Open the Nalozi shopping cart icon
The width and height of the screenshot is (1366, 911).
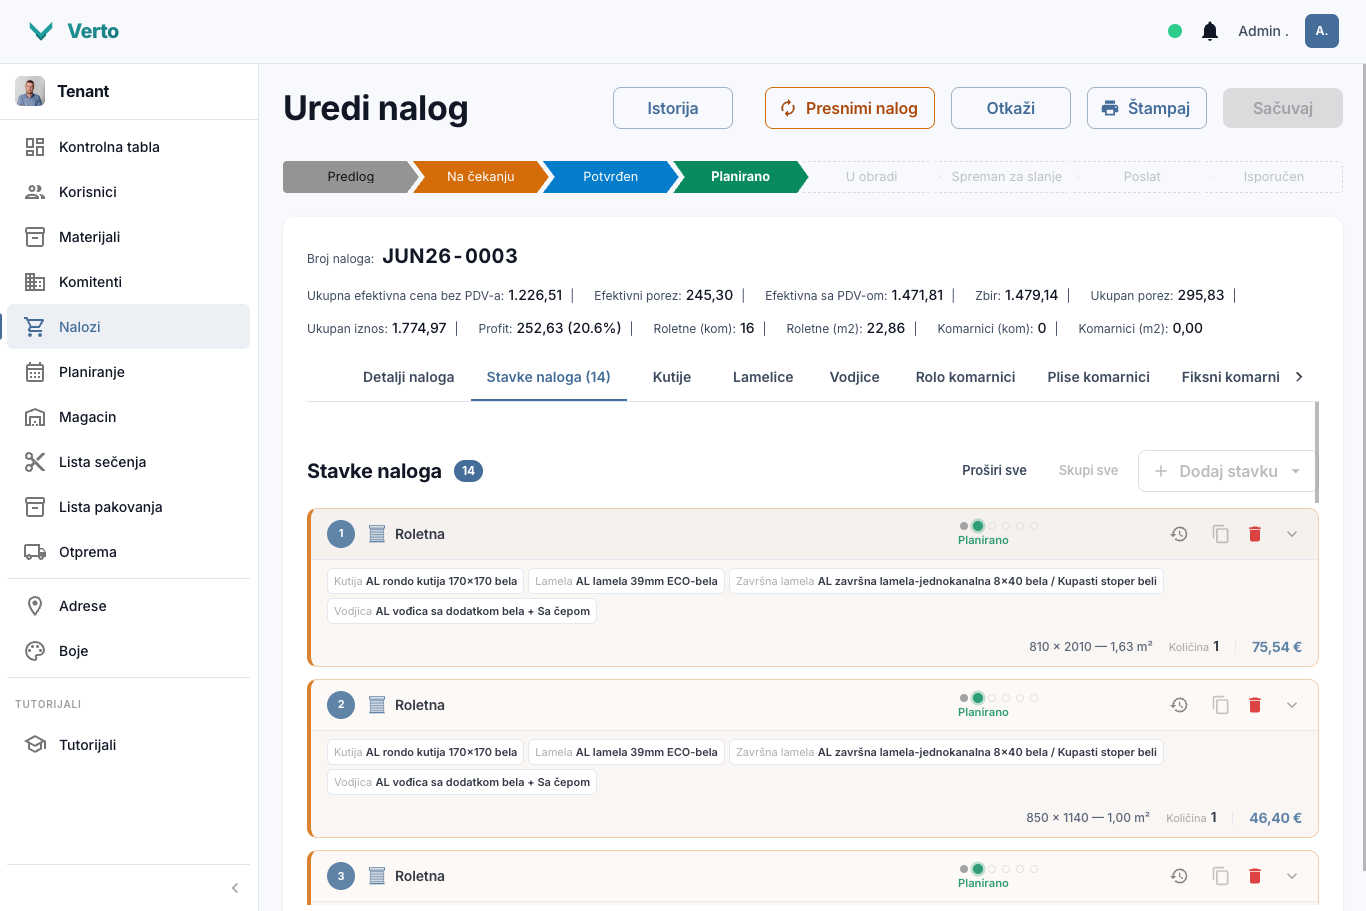[x=35, y=327]
